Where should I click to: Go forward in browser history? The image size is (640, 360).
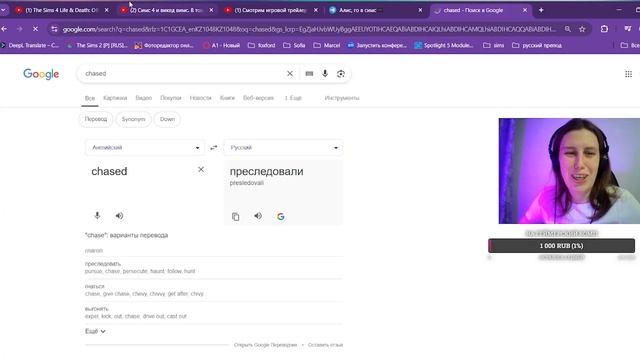[x=20, y=29]
